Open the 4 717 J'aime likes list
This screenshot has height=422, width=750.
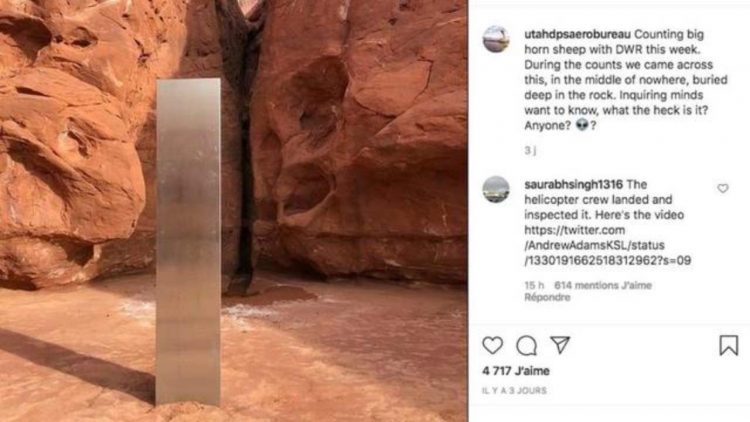pos(516,371)
